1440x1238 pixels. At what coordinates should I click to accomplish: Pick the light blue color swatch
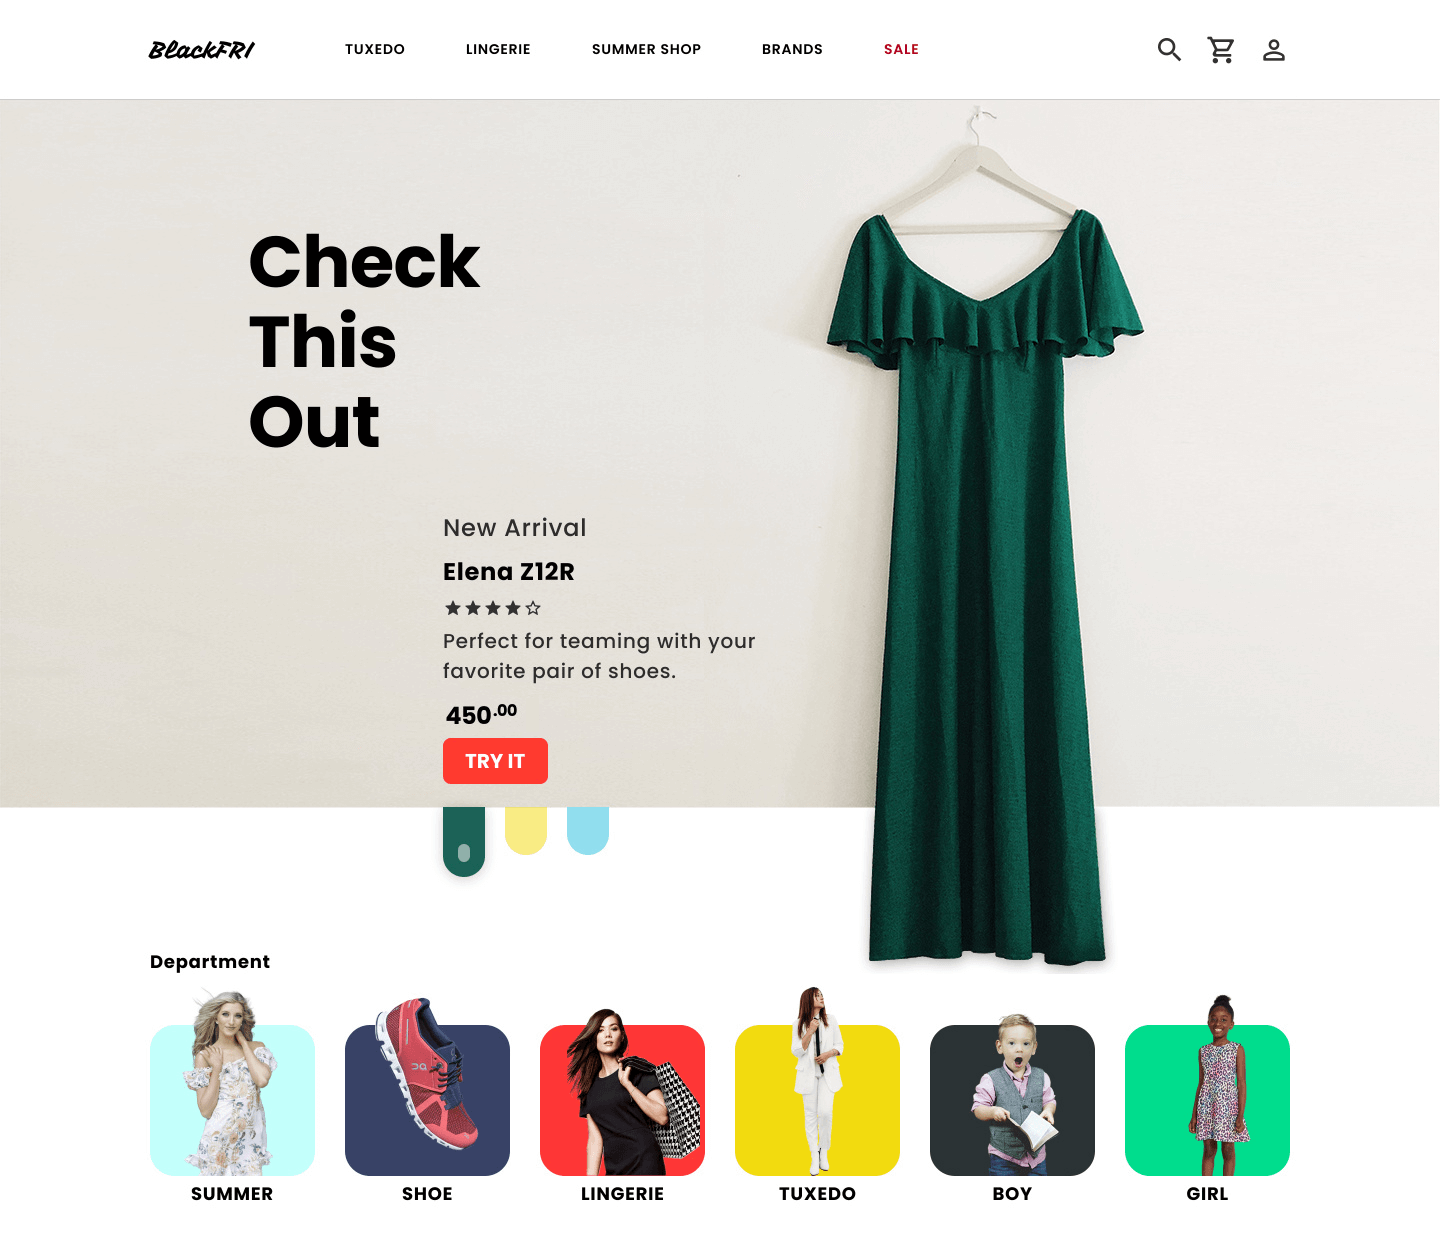tap(588, 830)
